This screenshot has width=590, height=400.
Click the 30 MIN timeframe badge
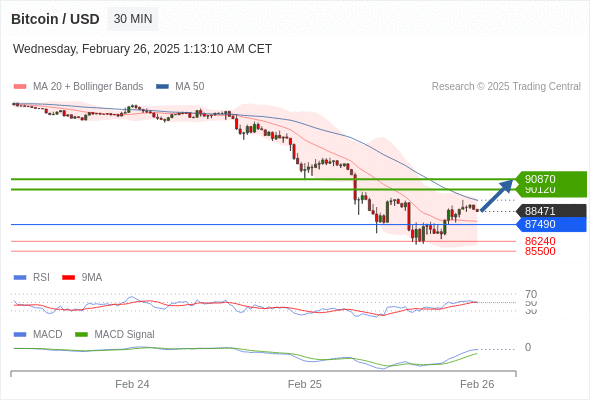[x=133, y=19]
